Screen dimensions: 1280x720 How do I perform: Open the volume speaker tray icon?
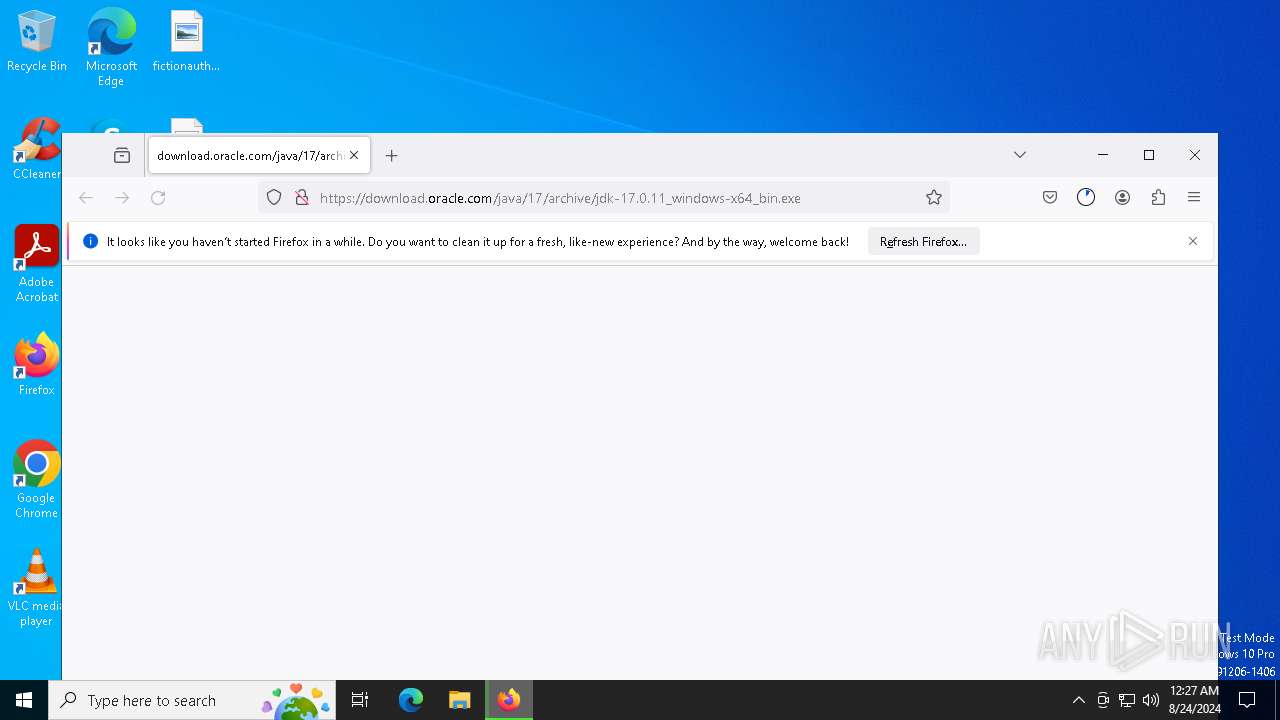click(1151, 700)
